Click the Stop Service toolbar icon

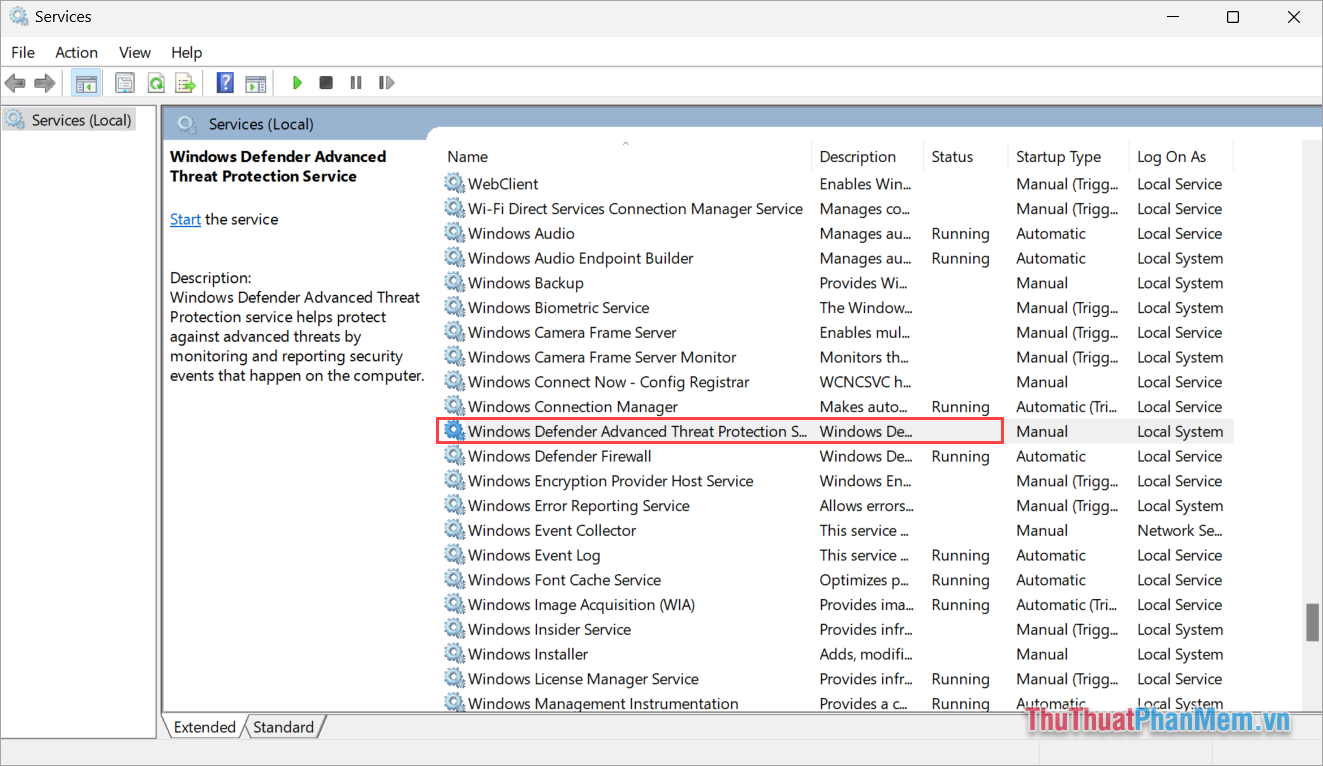pyautogui.click(x=326, y=82)
